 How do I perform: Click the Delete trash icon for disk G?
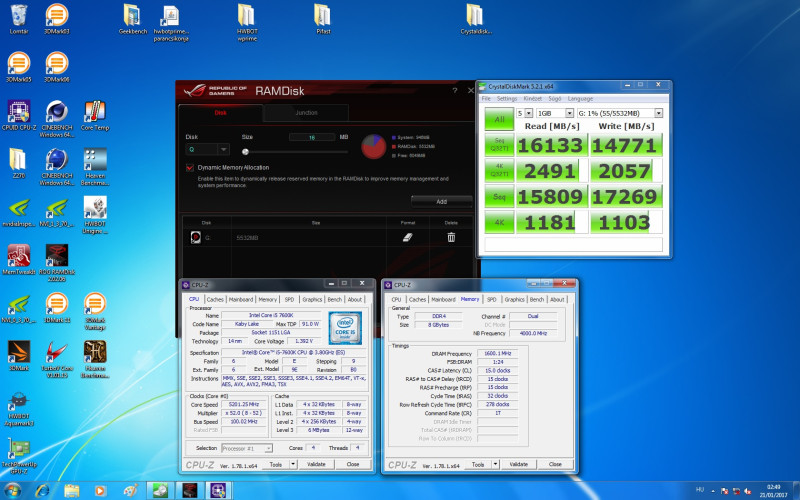[x=451, y=237]
